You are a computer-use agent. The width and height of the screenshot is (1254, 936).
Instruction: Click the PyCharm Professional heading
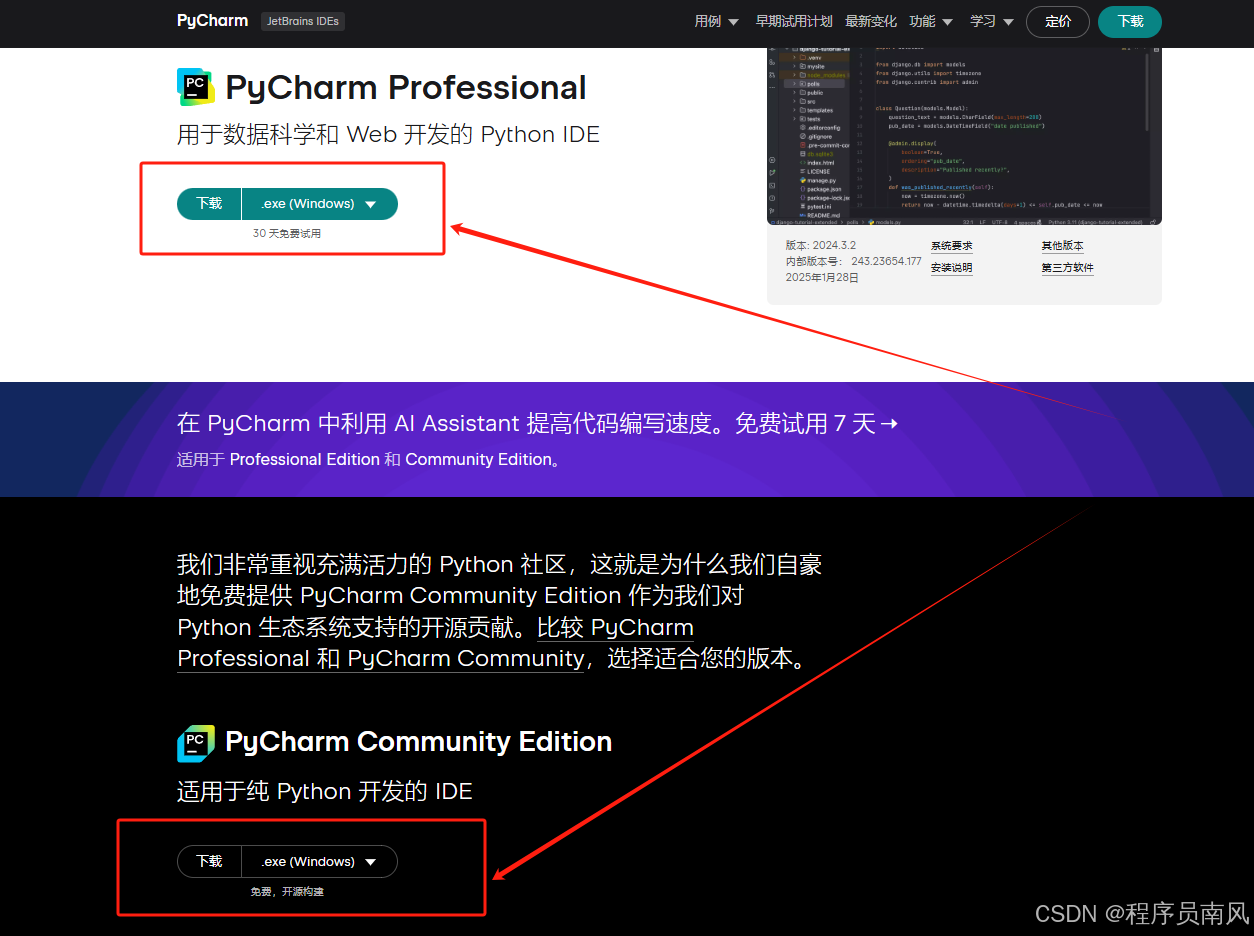click(x=406, y=88)
